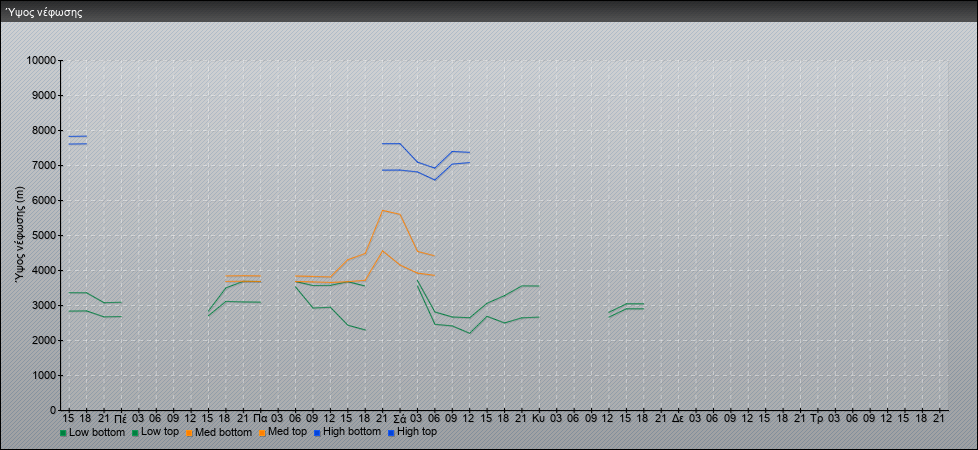The width and height of the screenshot is (978, 450).
Task: Click the 4000 y-axis label
Action: [x=44, y=270]
